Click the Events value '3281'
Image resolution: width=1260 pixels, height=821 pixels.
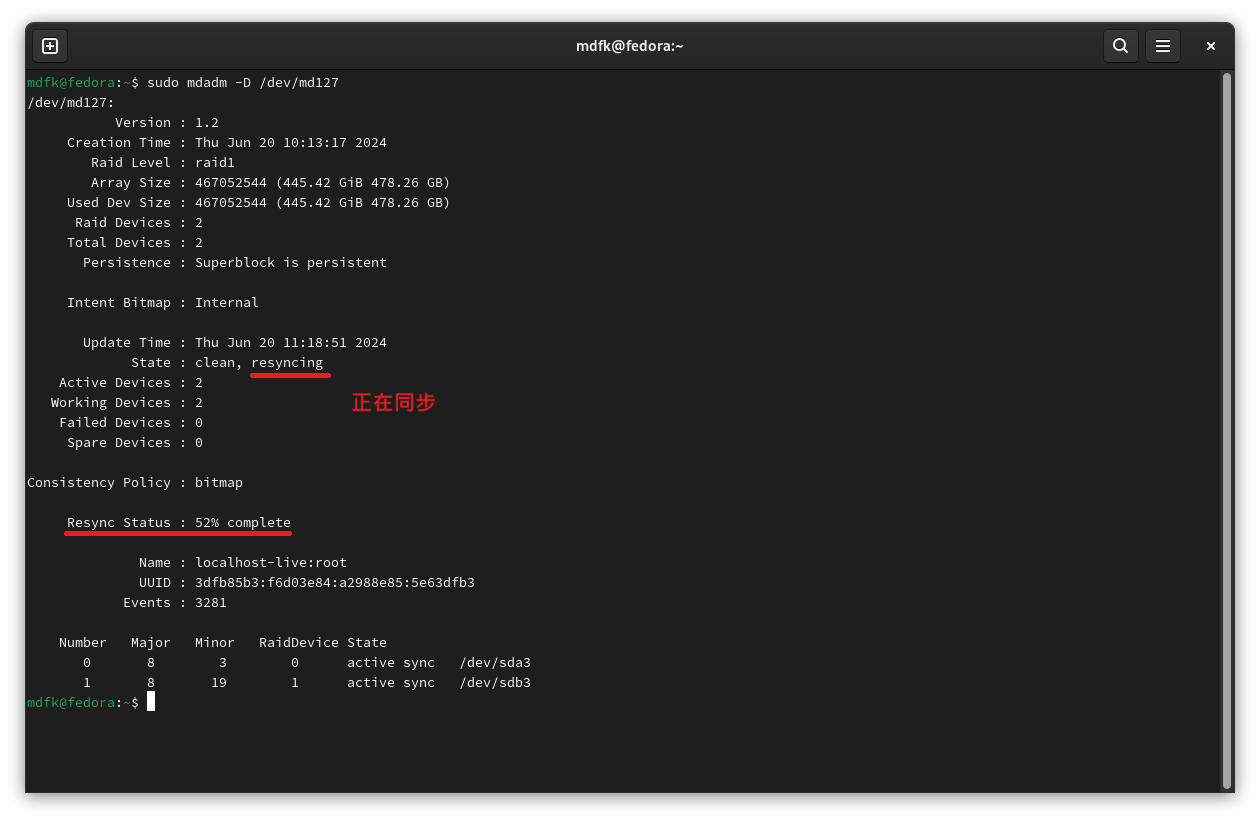click(x=211, y=602)
